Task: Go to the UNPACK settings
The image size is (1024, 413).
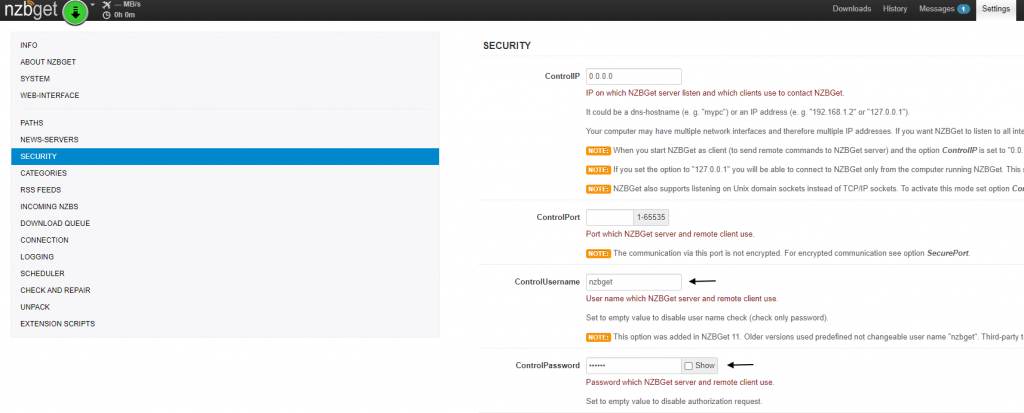Action: (225, 306)
